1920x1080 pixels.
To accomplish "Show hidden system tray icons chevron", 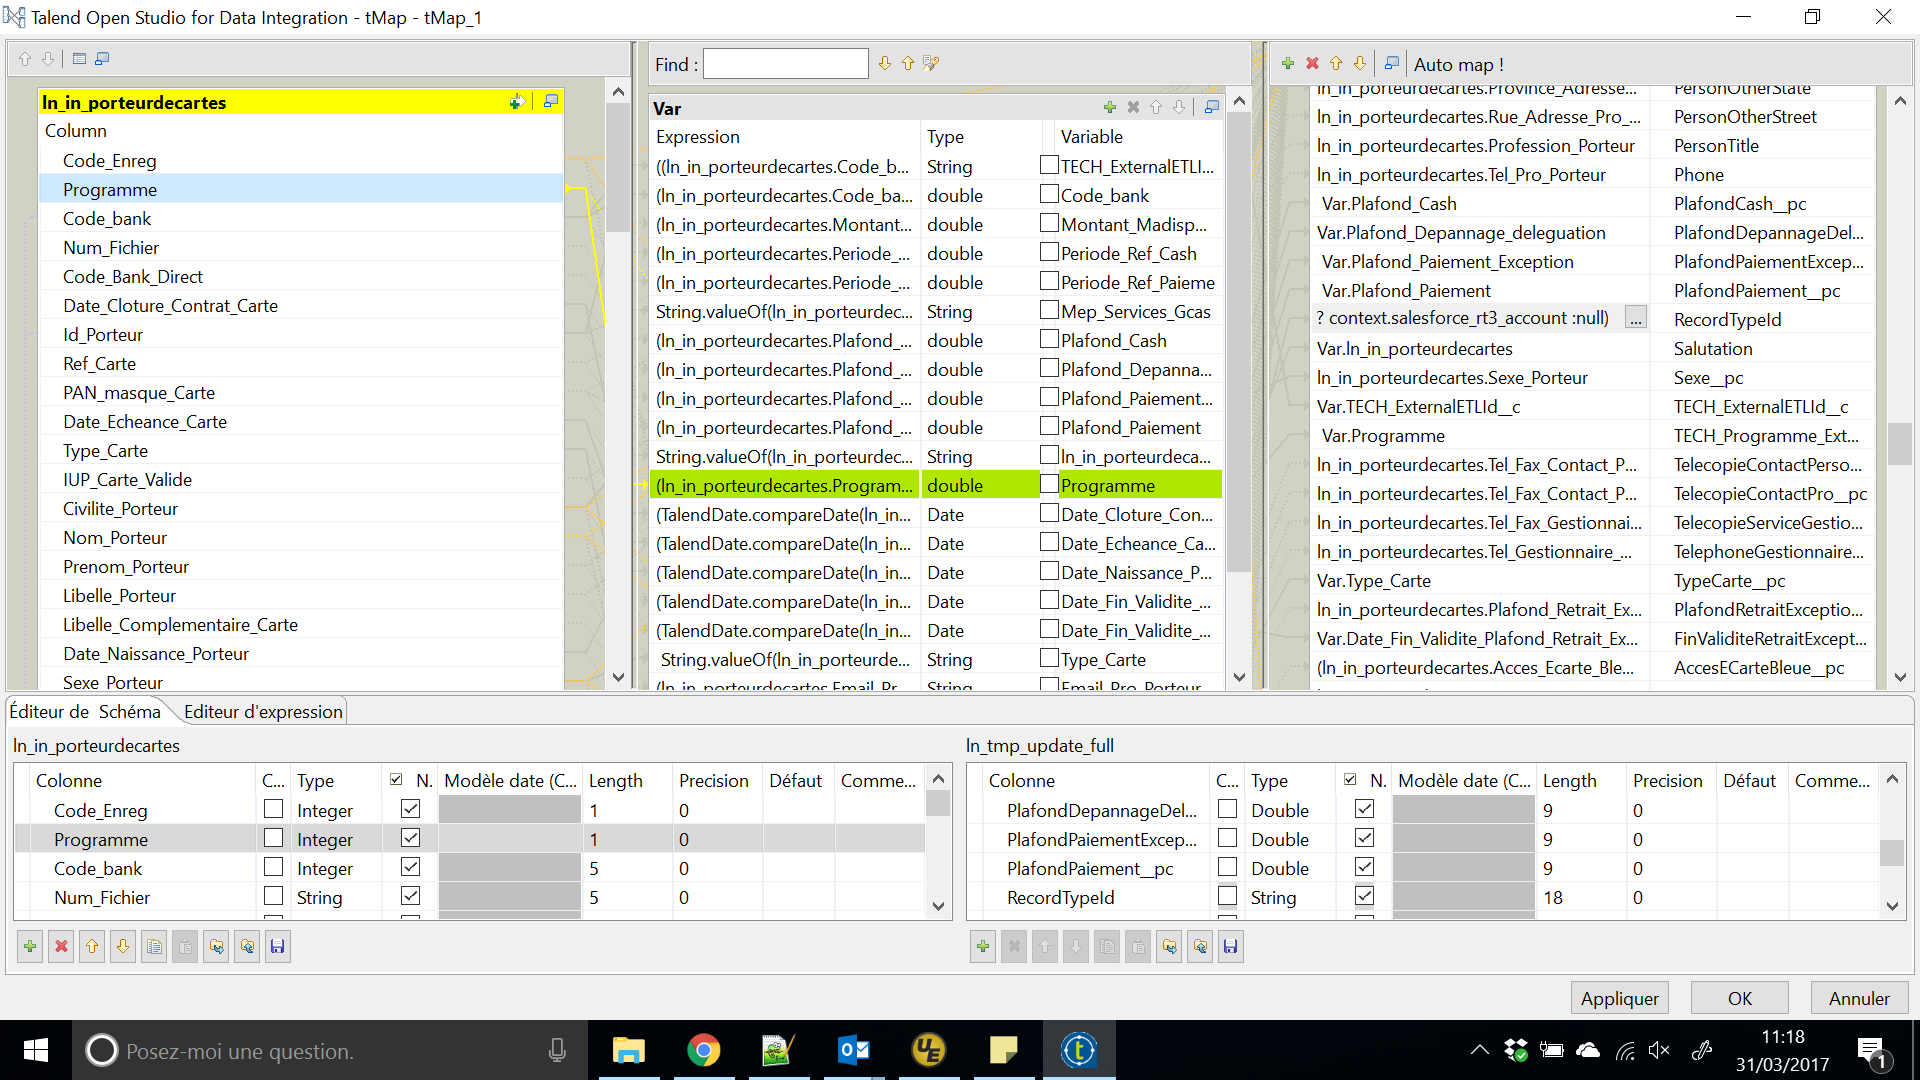I will click(1479, 1050).
